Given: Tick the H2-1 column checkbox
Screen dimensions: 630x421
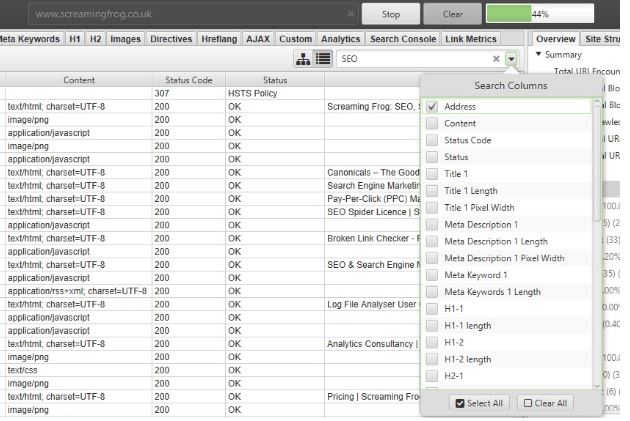Looking at the screenshot, I should (432, 376).
